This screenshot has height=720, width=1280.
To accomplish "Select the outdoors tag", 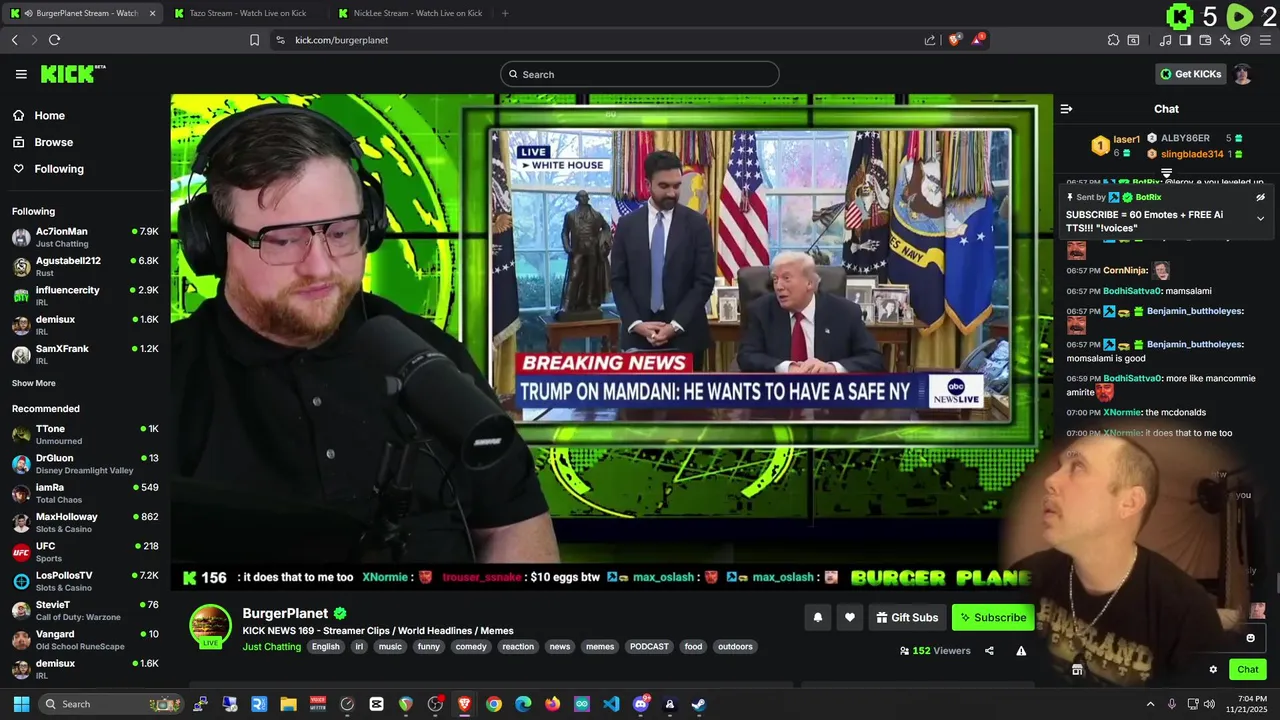I will coord(735,647).
